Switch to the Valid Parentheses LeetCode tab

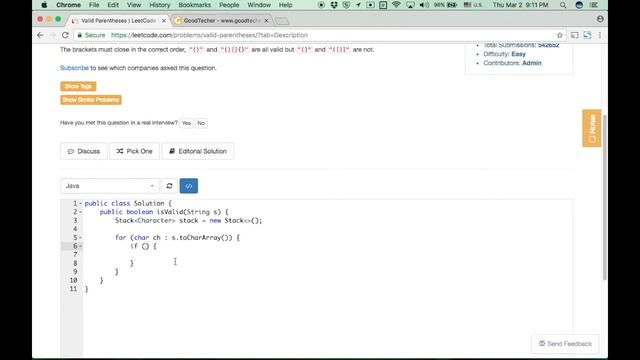pos(118,20)
